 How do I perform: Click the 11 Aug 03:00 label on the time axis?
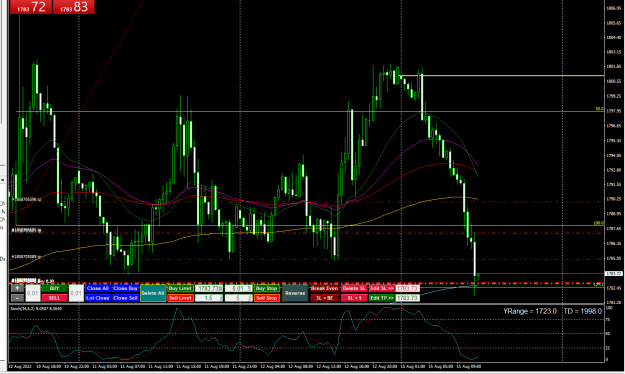pos(104,366)
